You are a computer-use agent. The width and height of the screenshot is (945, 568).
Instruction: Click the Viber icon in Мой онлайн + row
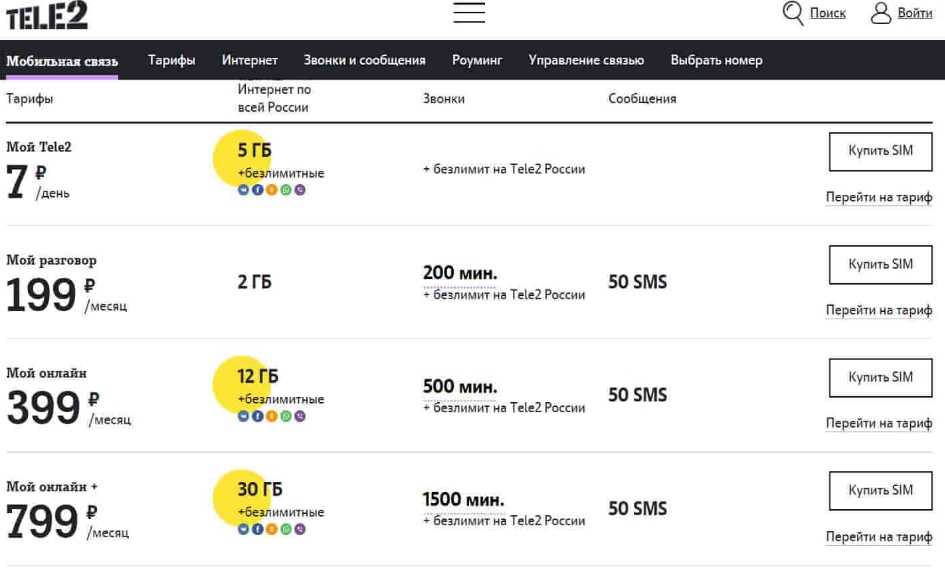coord(300,529)
